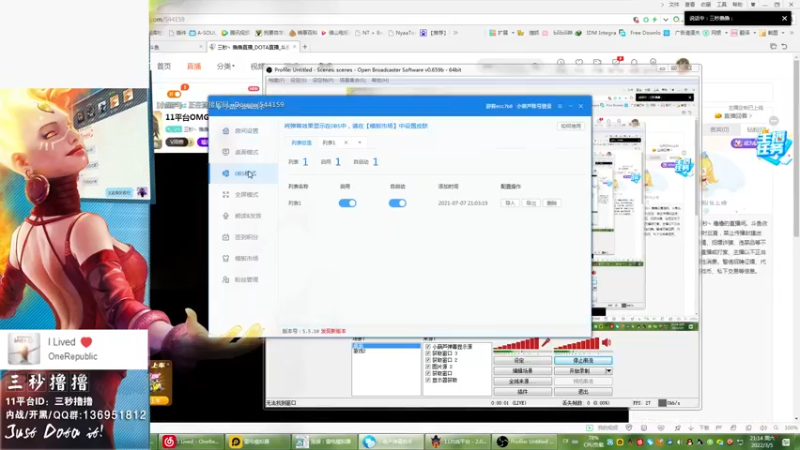Viewport: 800px width, 450px height.
Task: Adjust the desktop volume meter in OBS
Action: (577, 344)
